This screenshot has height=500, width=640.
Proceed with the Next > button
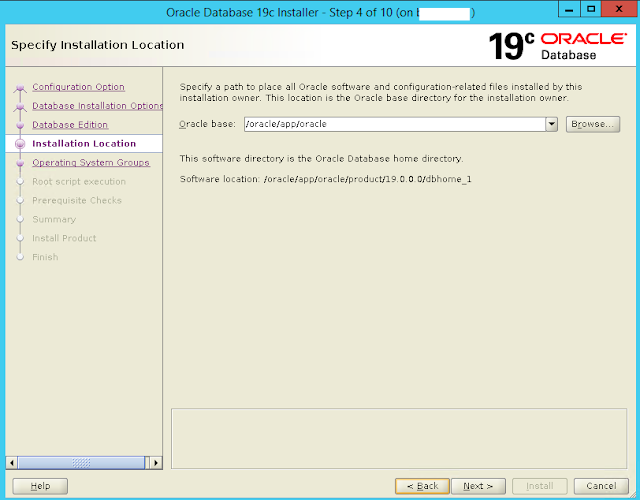478,486
